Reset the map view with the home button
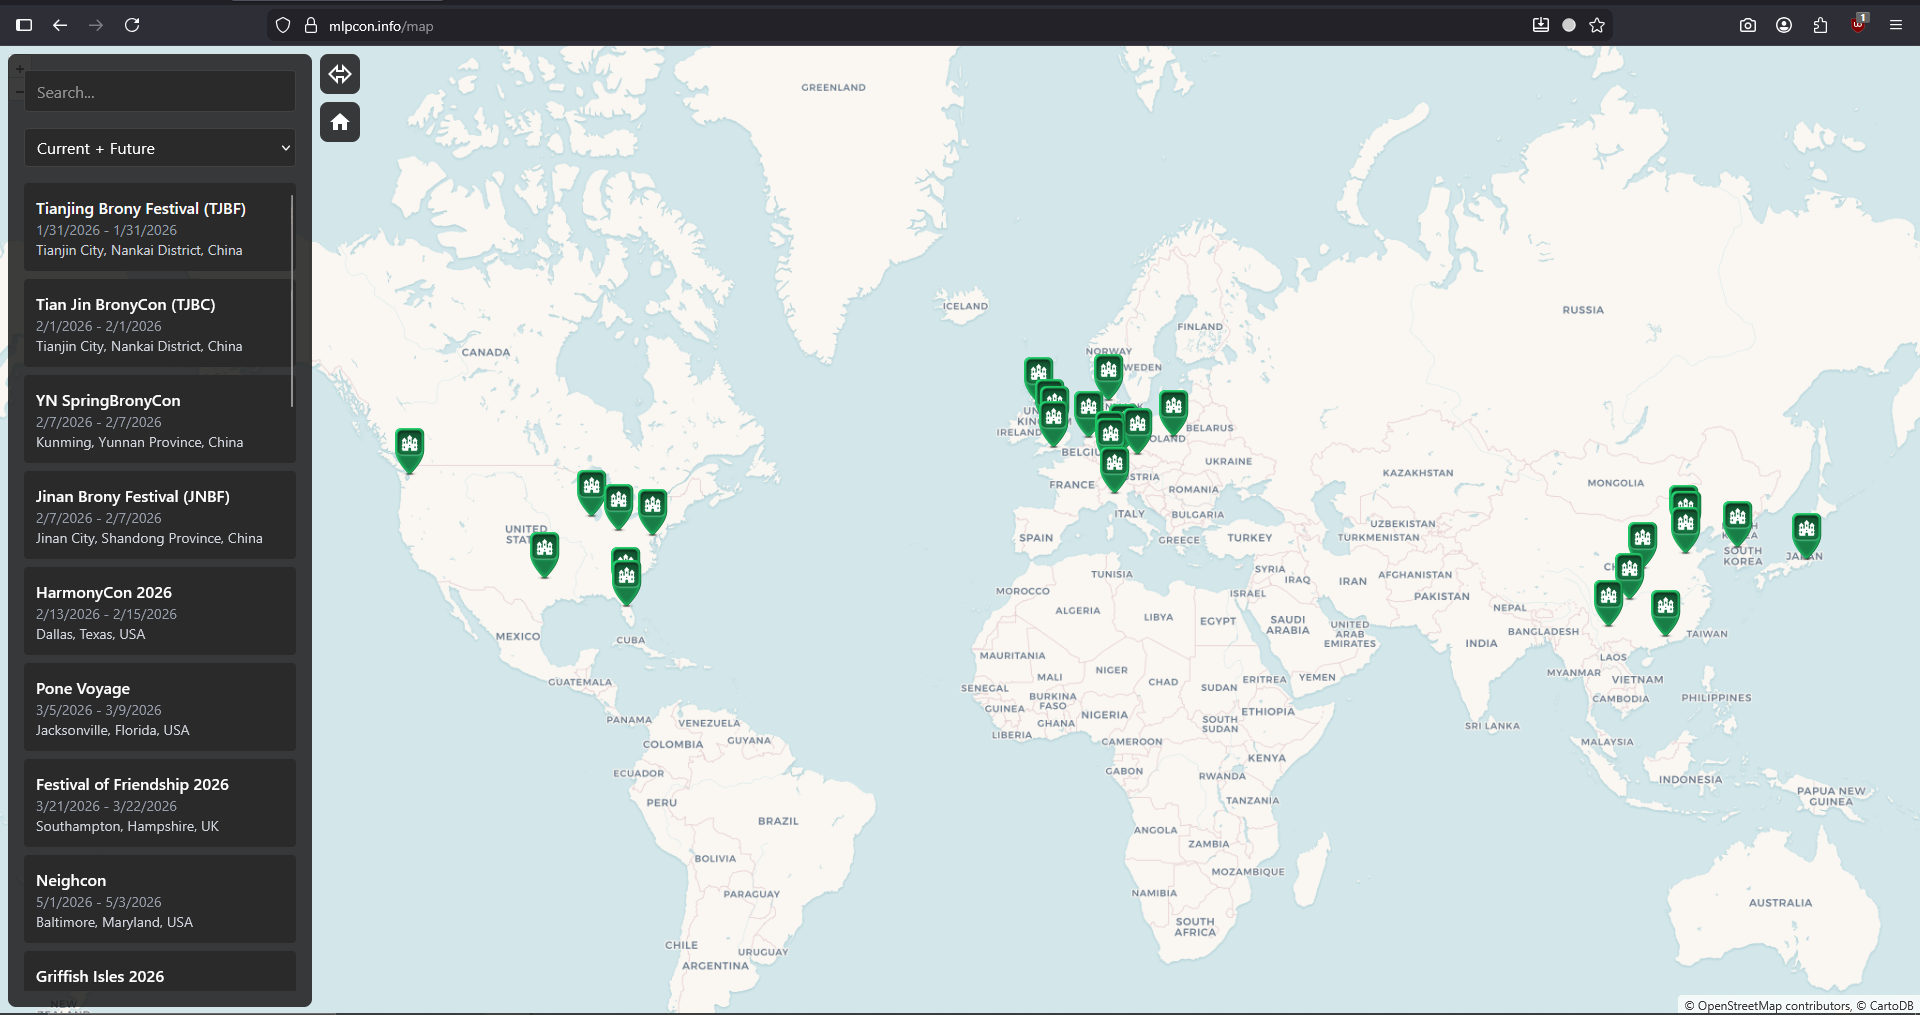 [x=340, y=122]
